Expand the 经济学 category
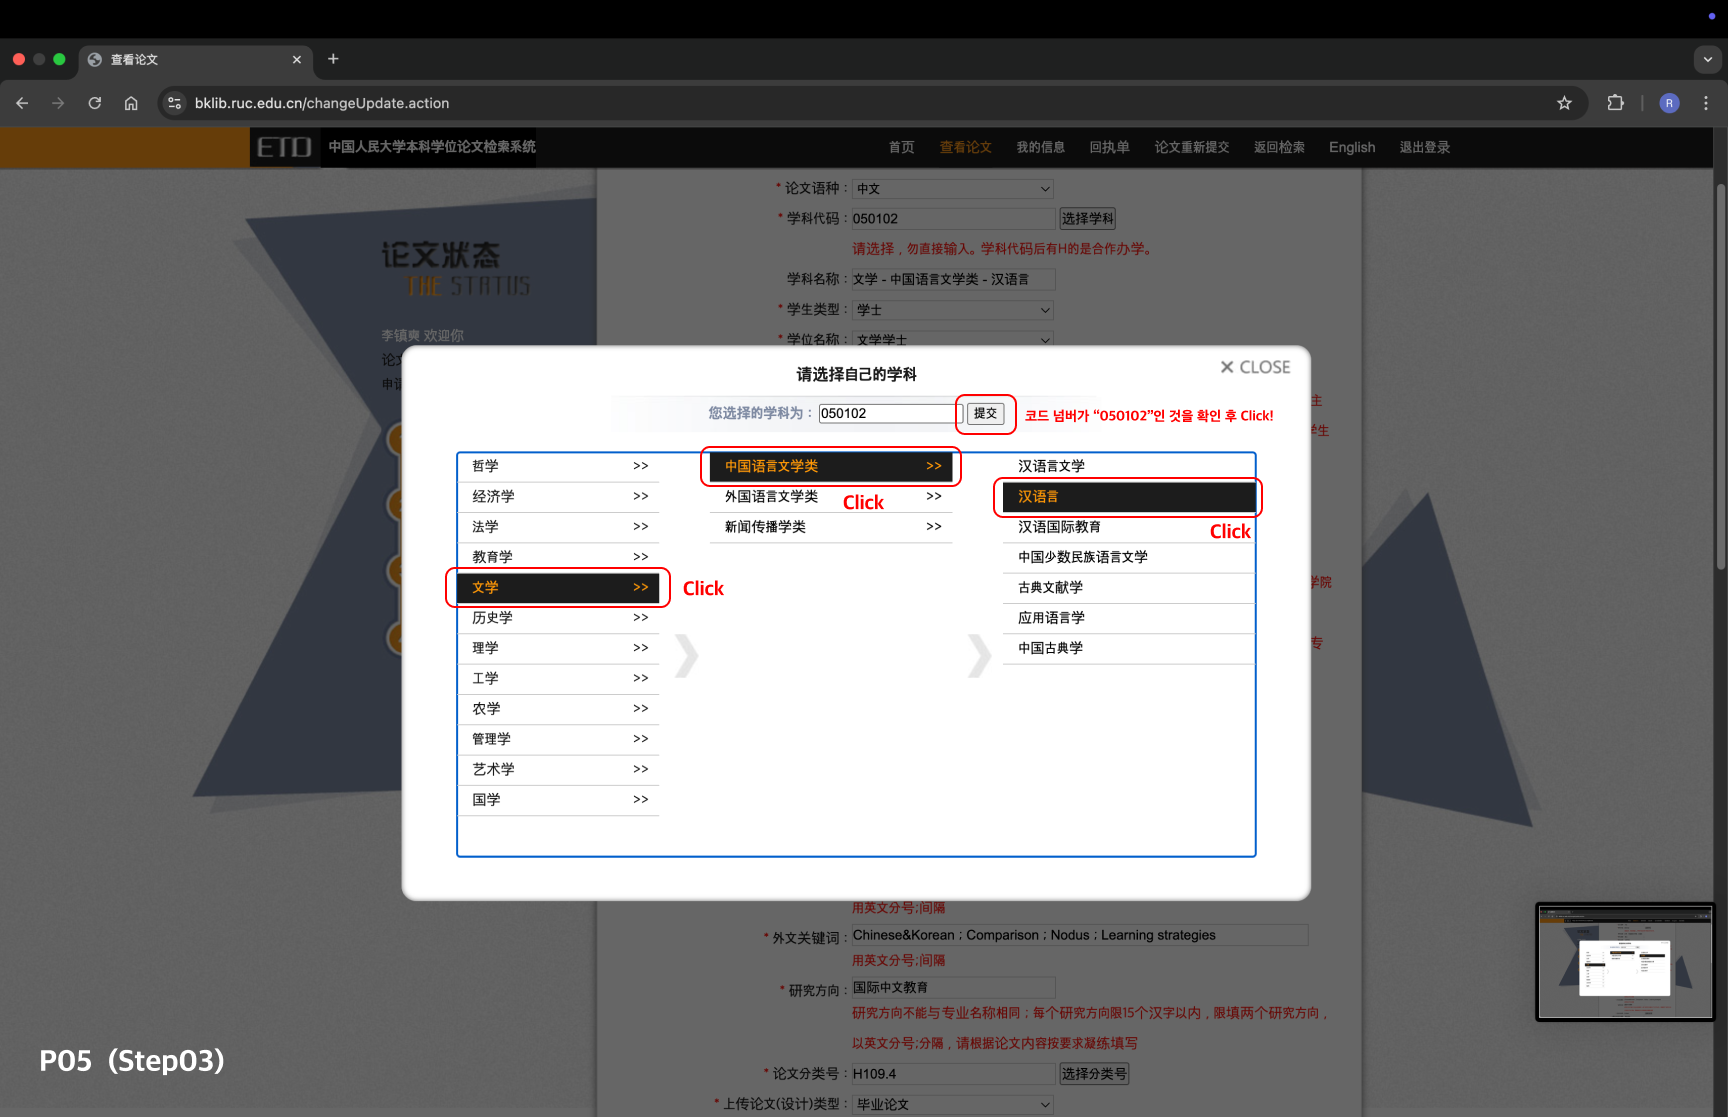 559,497
